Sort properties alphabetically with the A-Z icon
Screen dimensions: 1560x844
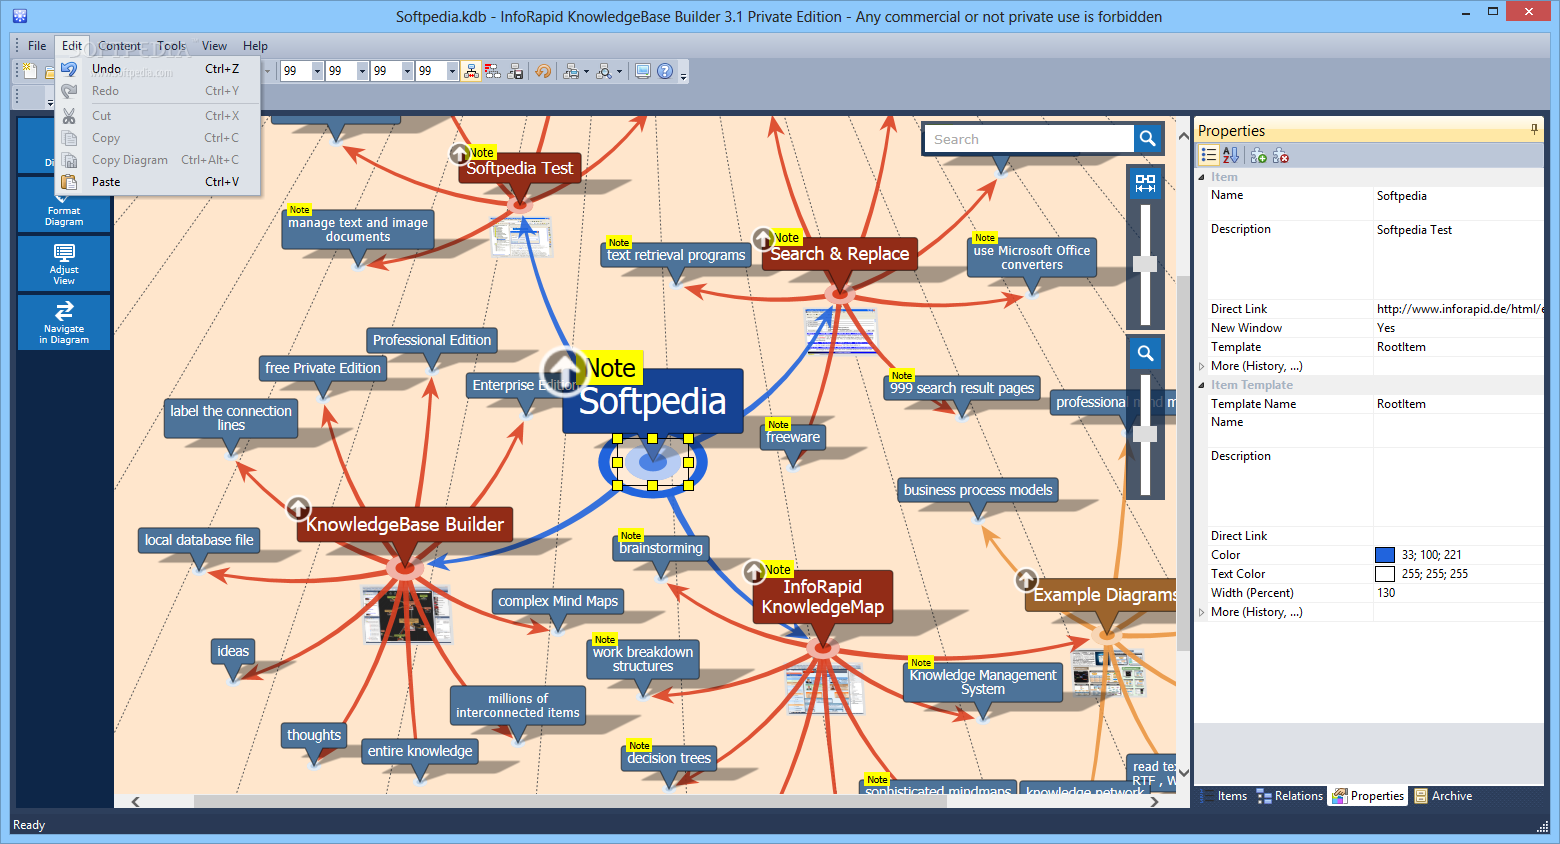pyautogui.click(x=1231, y=155)
